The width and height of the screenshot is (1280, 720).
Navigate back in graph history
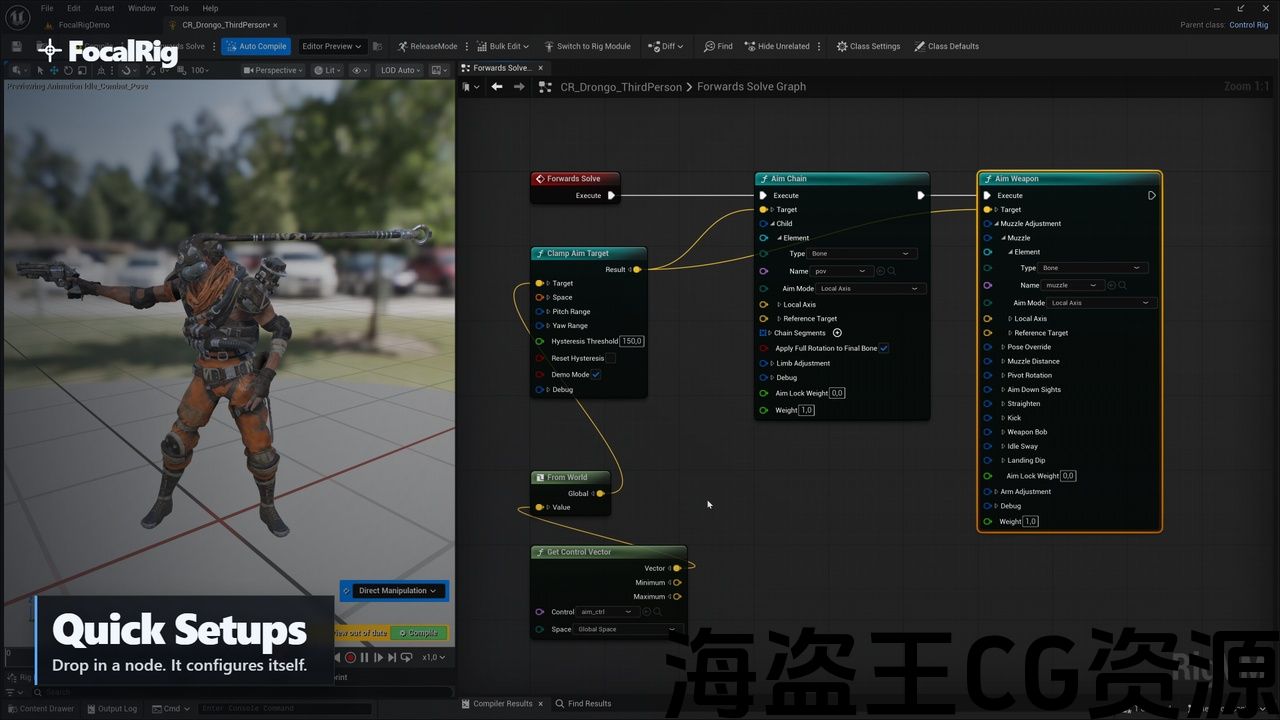[x=497, y=87]
